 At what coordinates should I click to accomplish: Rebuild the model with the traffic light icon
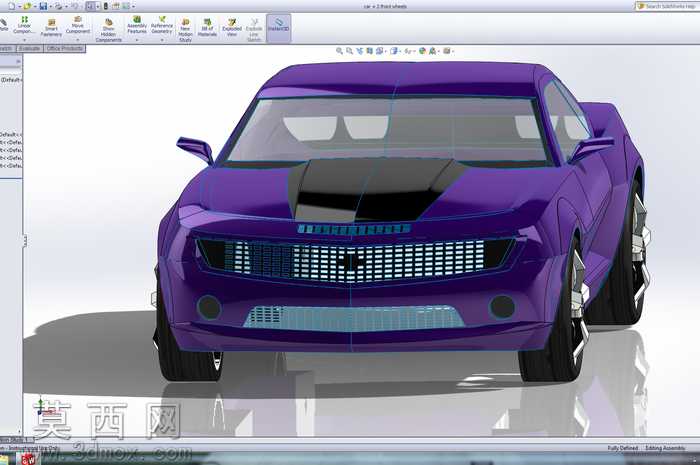[x=106, y=6]
